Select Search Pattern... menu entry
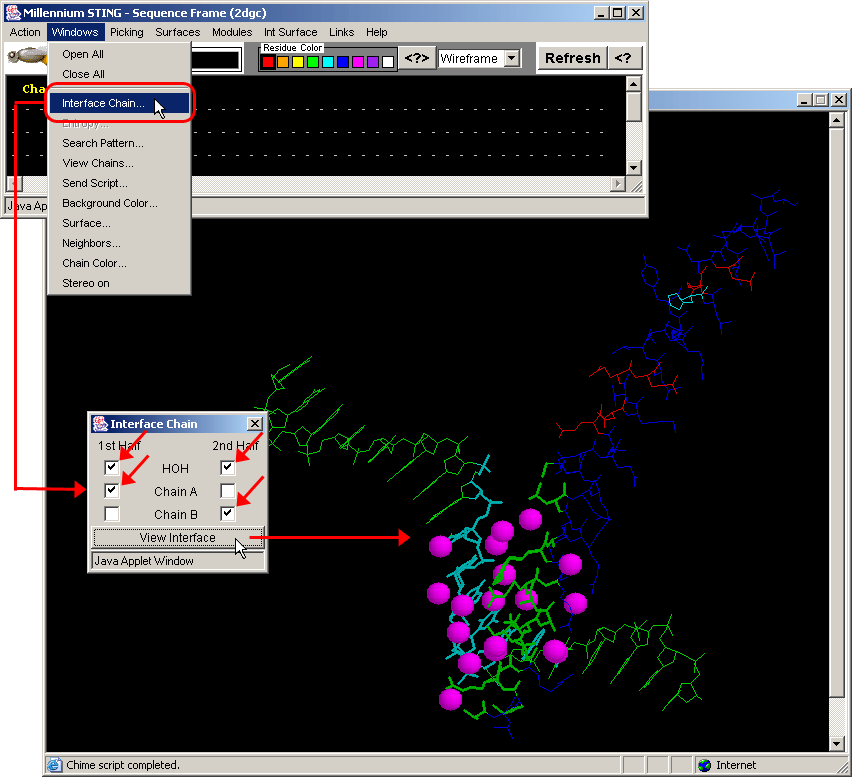852x777 pixels. click(120, 143)
